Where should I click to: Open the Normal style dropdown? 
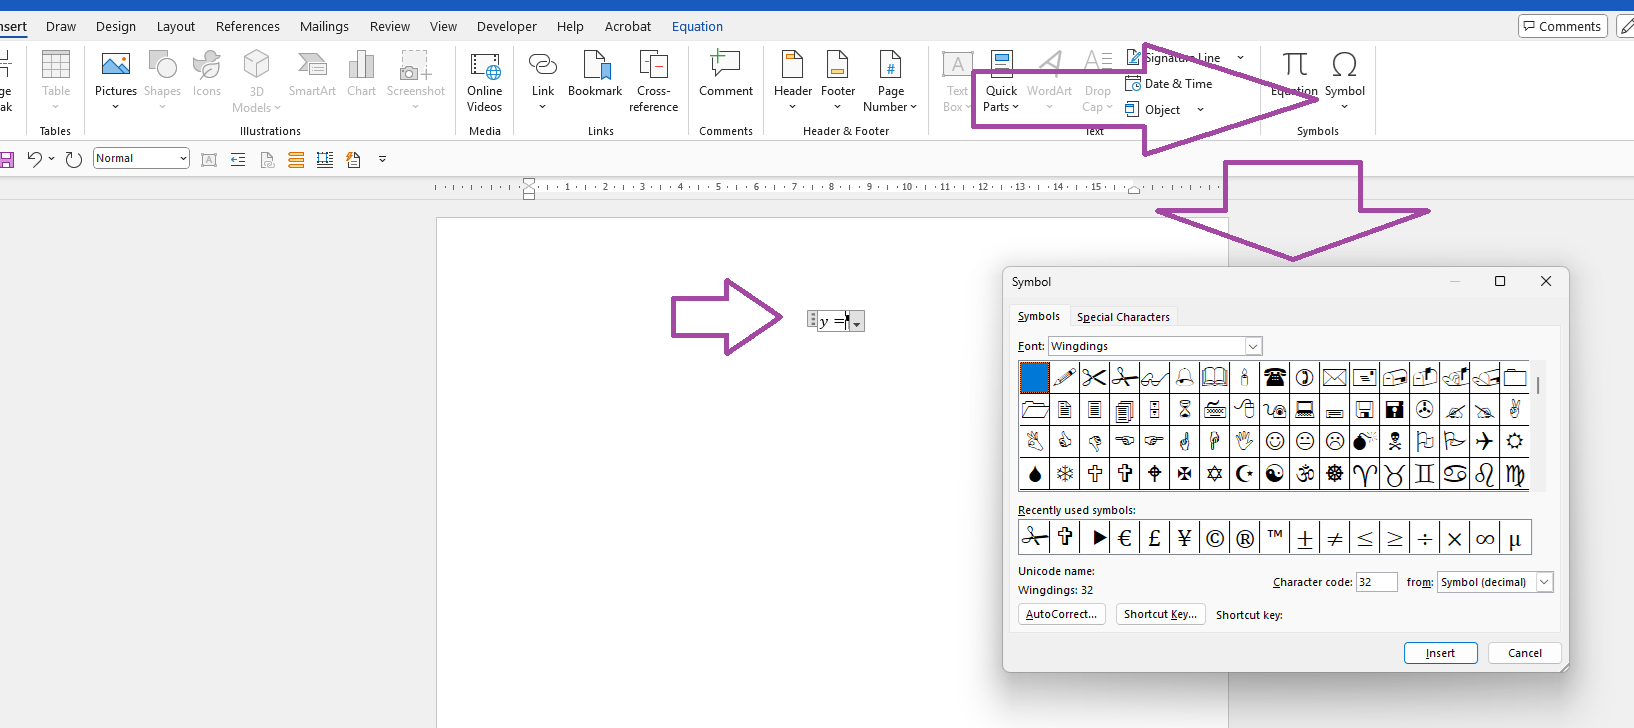coord(183,158)
